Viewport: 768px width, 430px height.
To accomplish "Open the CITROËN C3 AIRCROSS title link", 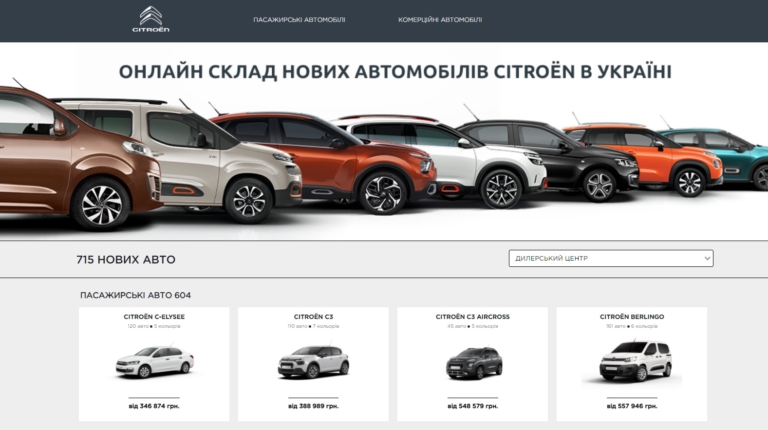I will click(473, 317).
